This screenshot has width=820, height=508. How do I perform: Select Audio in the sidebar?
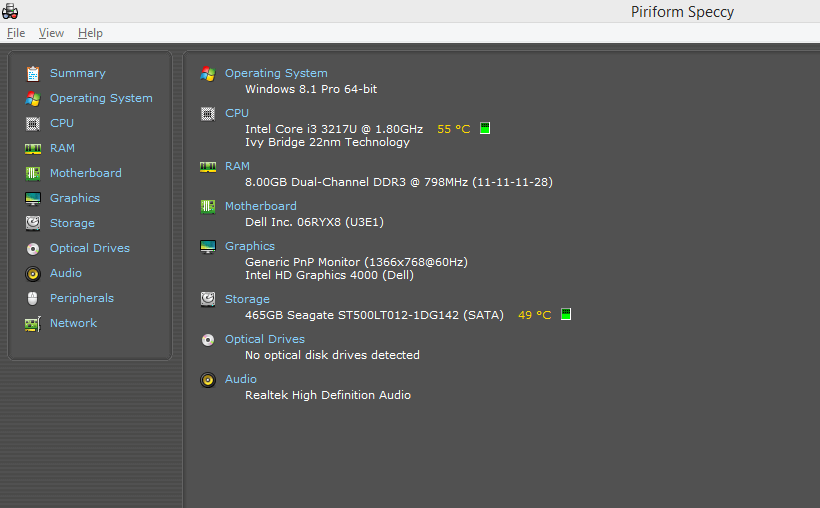click(x=65, y=273)
